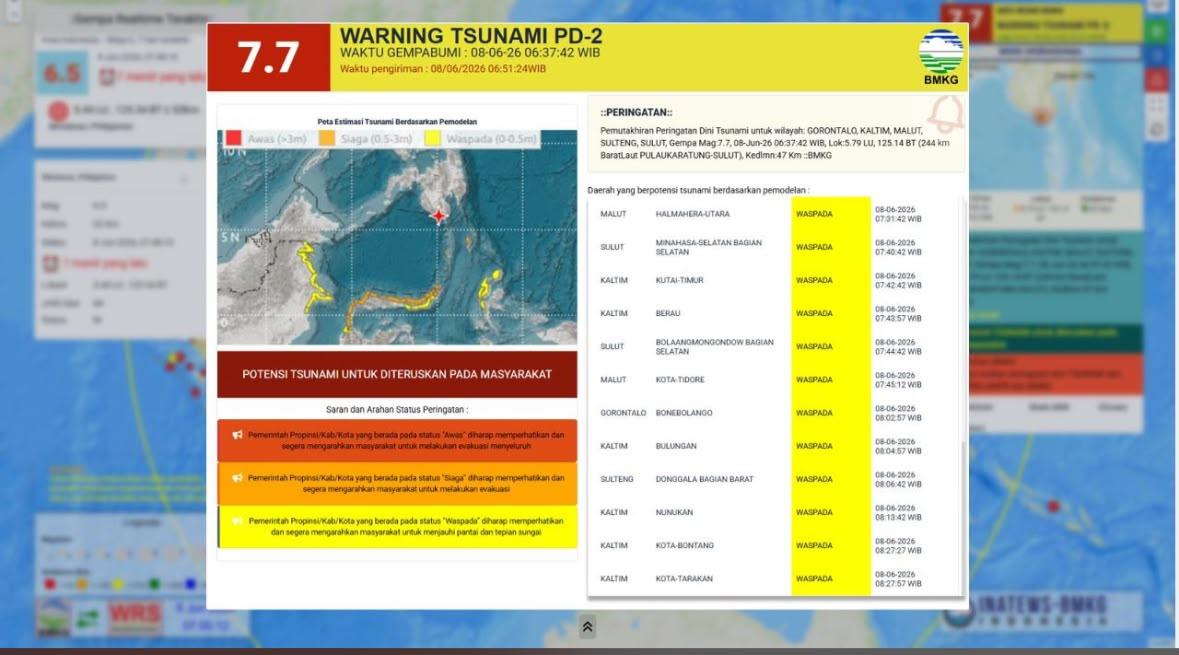
Task: Click the red 7.7 magnitude box
Action: 268,57
